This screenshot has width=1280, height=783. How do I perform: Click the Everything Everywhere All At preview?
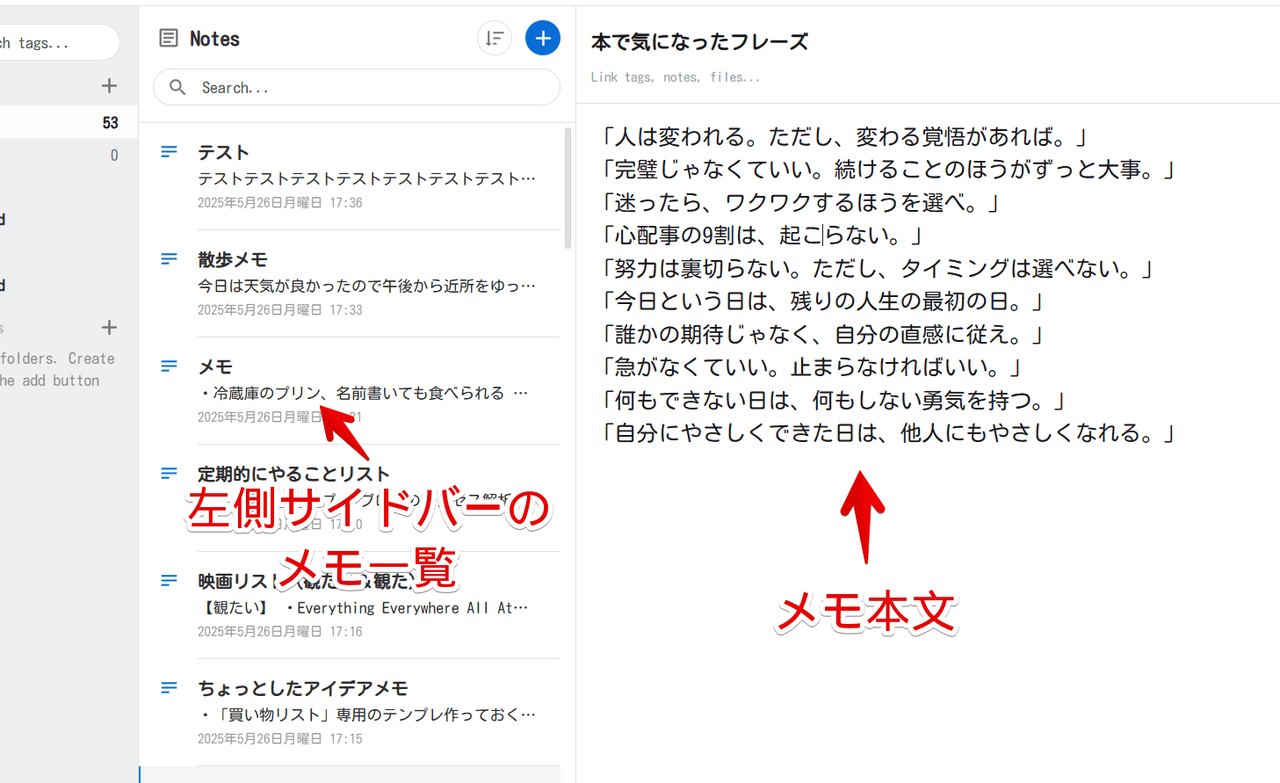click(x=364, y=607)
